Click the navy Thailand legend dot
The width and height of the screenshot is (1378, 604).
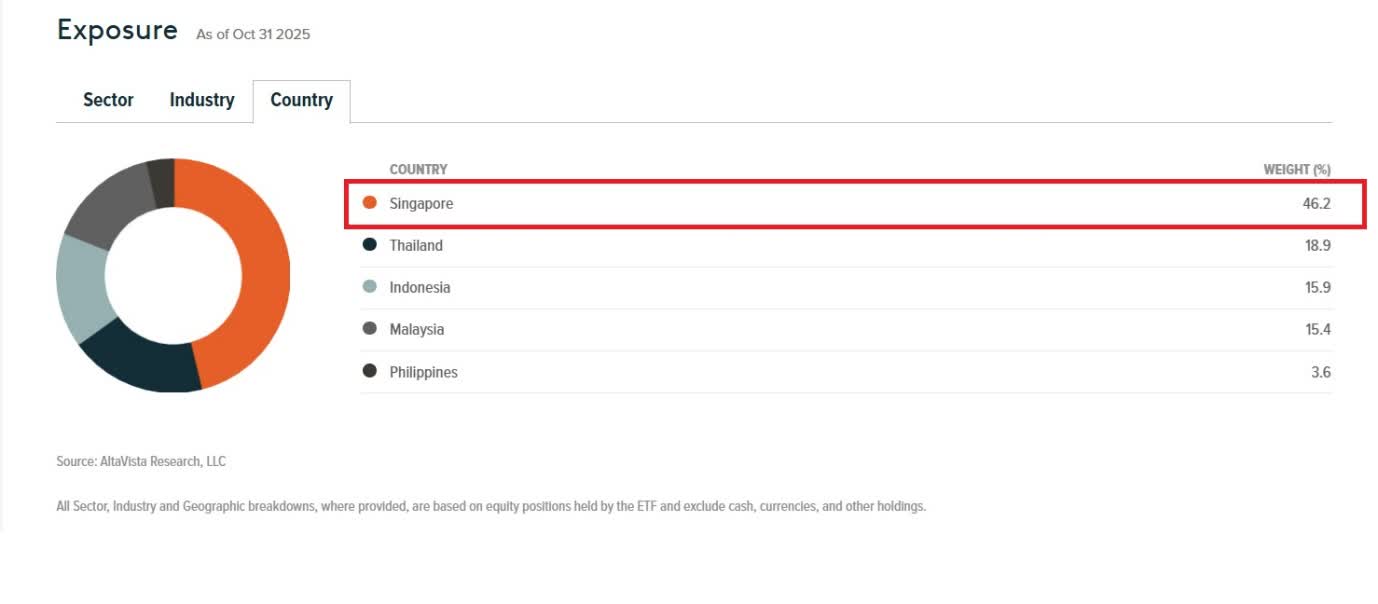tap(370, 245)
